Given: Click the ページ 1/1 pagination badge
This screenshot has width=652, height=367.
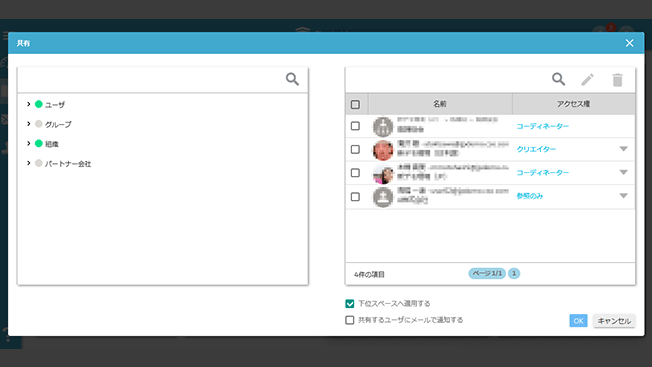Looking at the screenshot, I should pos(487,273).
